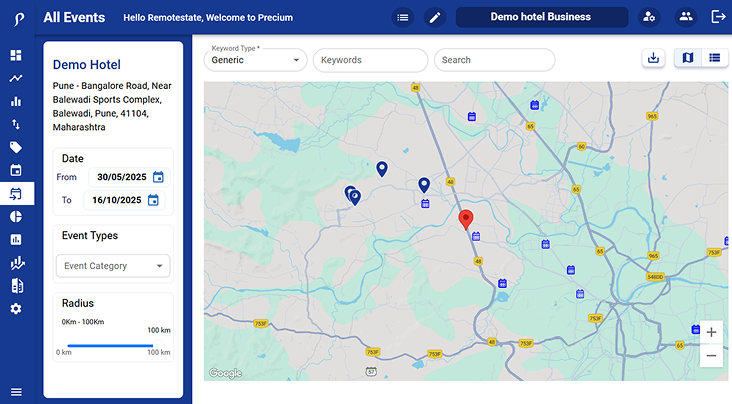Switch to list view toggle
This screenshot has width=732, height=404.
pyautogui.click(x=714, y=58)
